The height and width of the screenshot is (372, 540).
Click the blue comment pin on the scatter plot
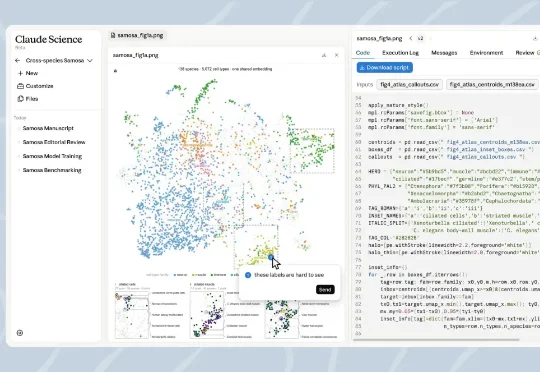[271, 257]
